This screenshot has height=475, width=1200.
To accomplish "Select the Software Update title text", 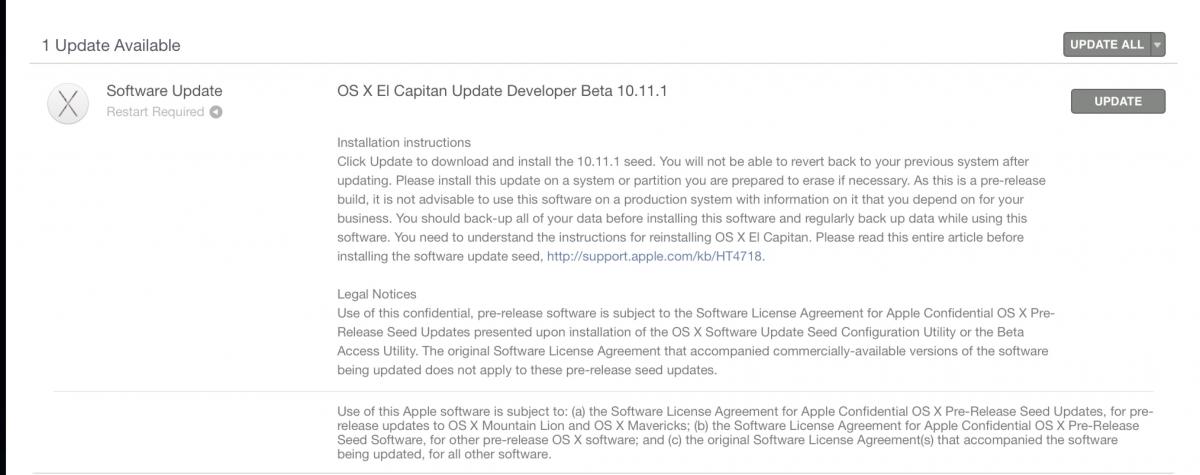I will point(164,91).
